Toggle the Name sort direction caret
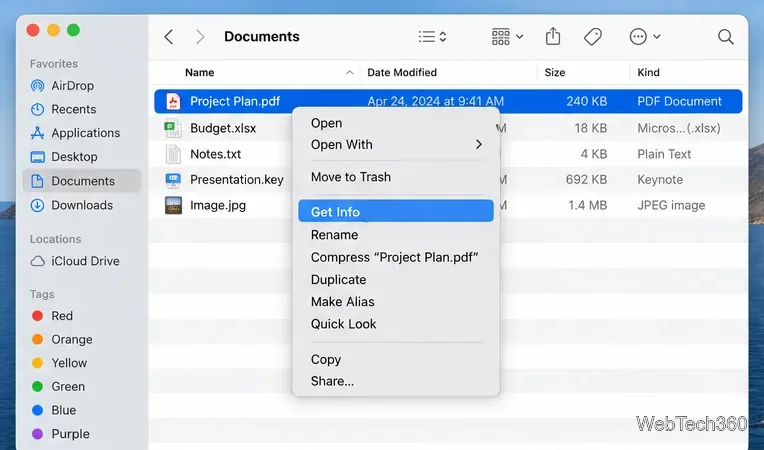 coord(349,73)
